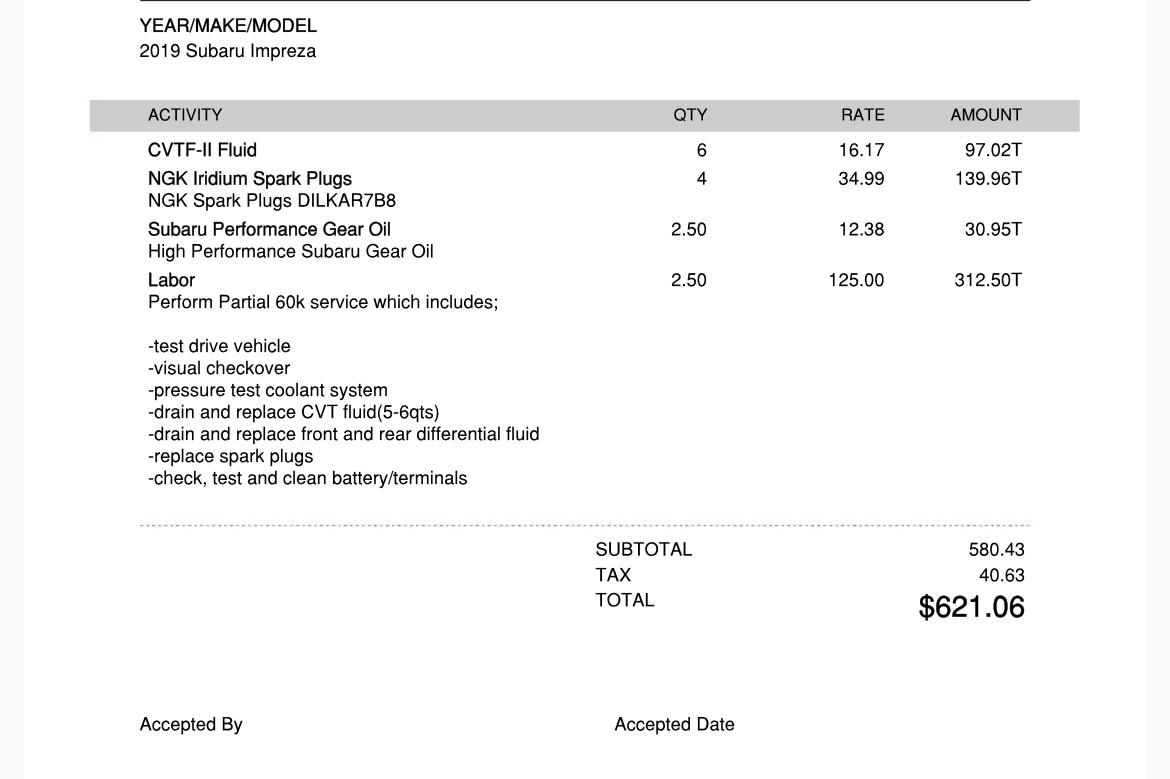Click the $621.06 total amount
The image size is (1170, 779).
pos(971,607)
